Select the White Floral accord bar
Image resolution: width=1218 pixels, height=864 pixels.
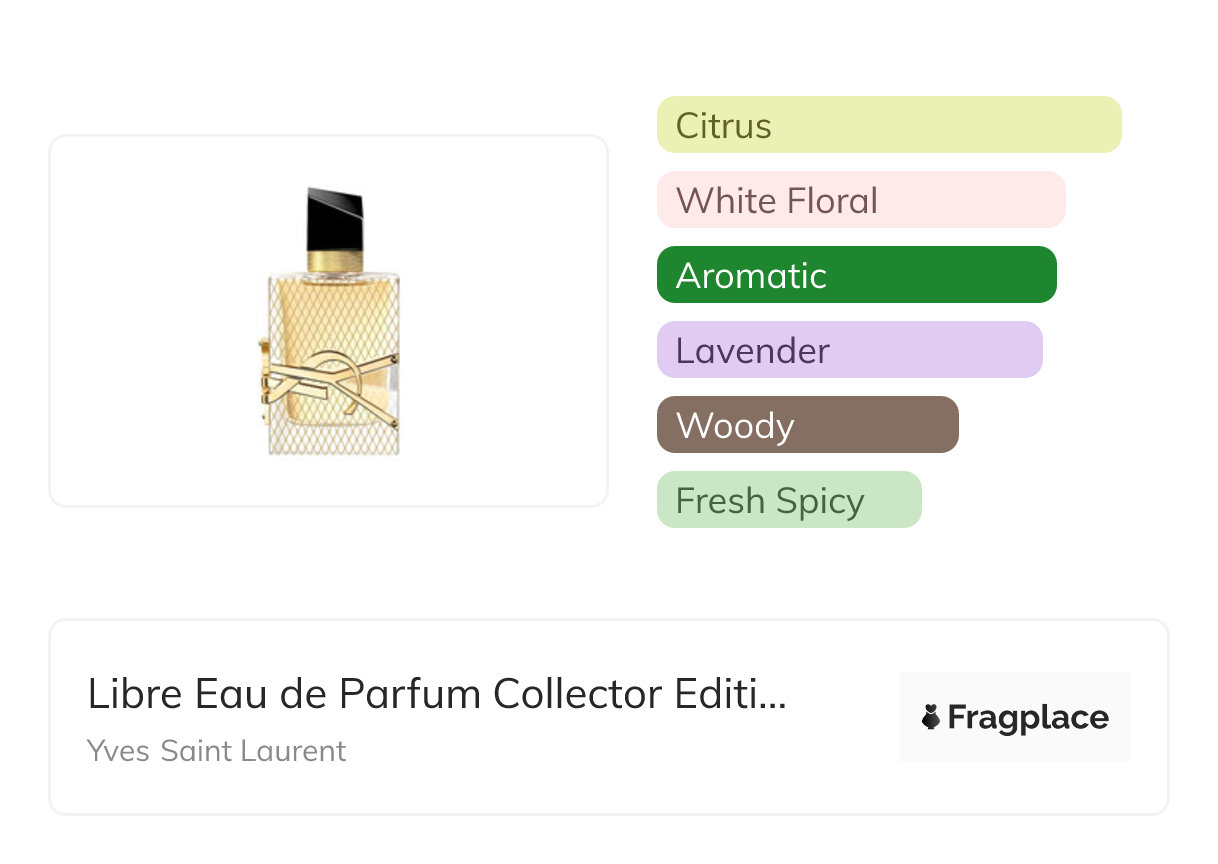coord(861,200)
